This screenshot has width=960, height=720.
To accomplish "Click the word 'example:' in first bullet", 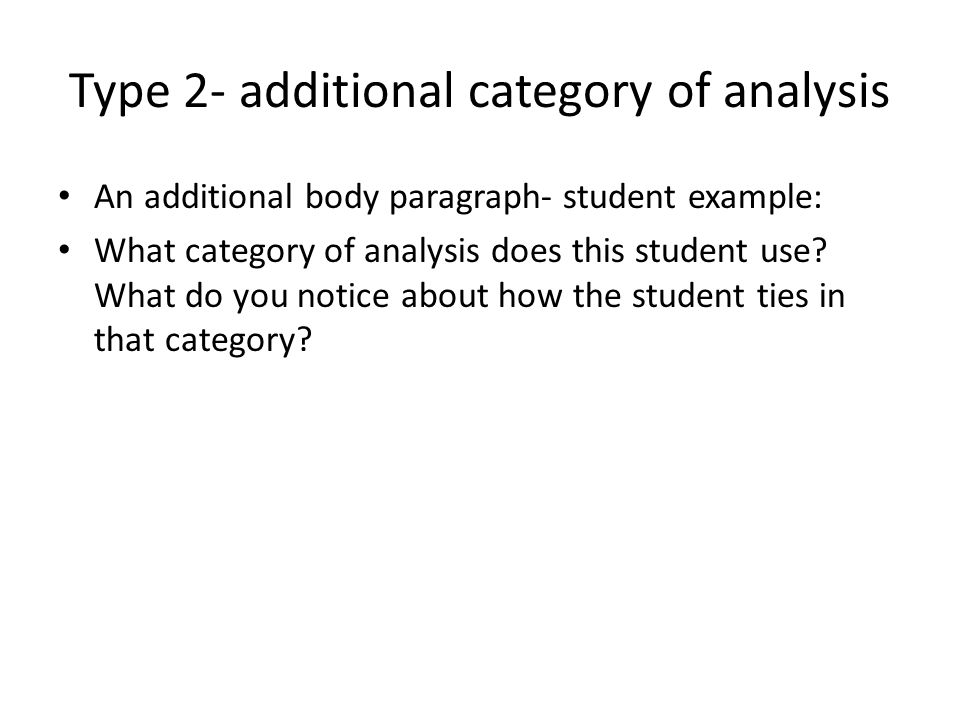I will click(755, 198).
